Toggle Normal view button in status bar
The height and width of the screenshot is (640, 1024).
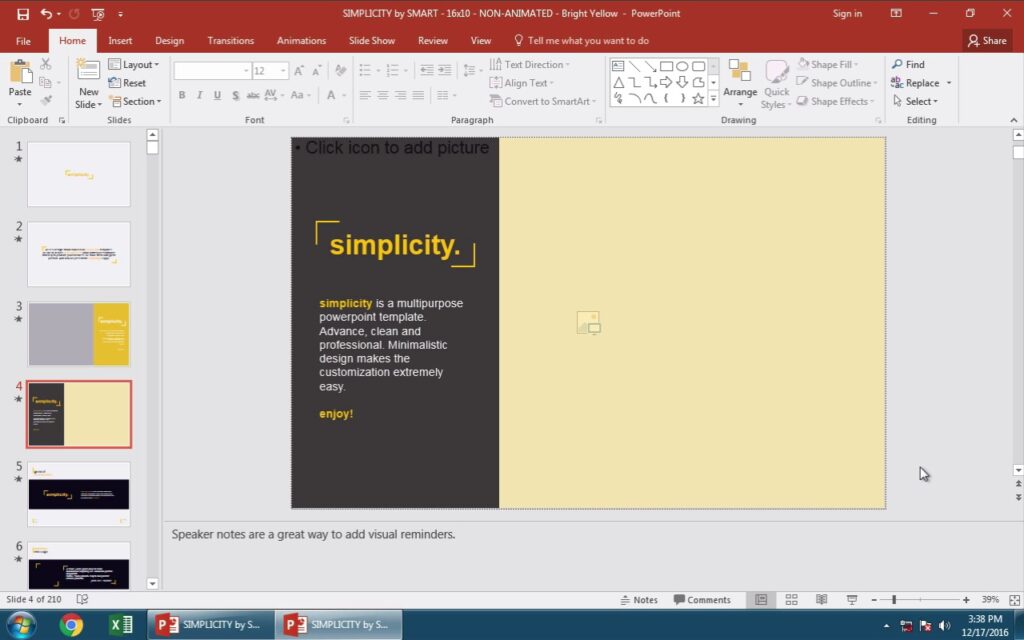(761, 600)
